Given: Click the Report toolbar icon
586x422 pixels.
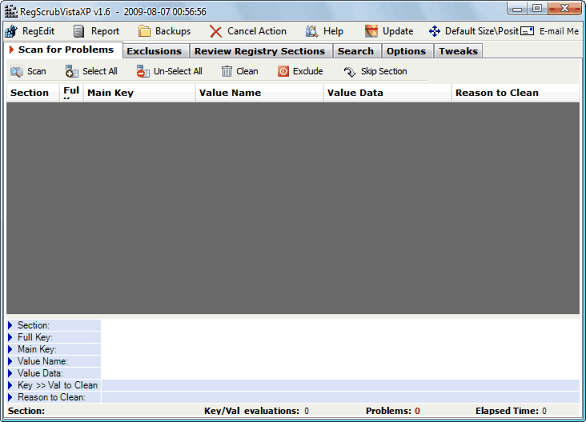Looking at the screenshot, I should point(78,31).
